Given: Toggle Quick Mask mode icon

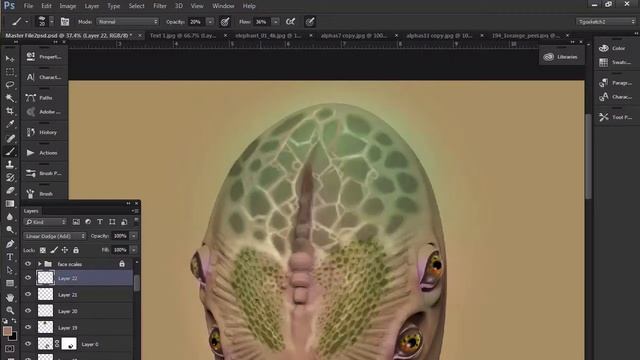Looking at the screenshot, I should [x=10, y=349].
